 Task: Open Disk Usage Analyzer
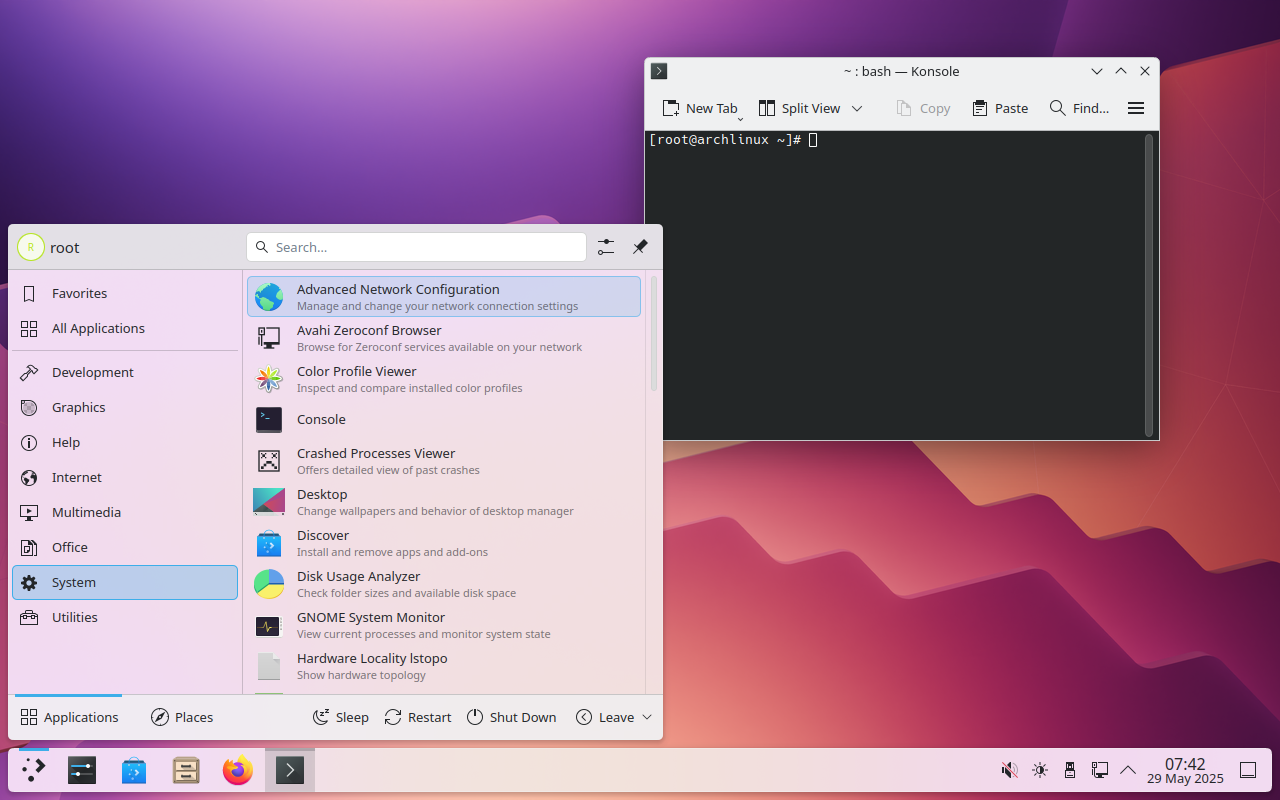coord(444,584)
